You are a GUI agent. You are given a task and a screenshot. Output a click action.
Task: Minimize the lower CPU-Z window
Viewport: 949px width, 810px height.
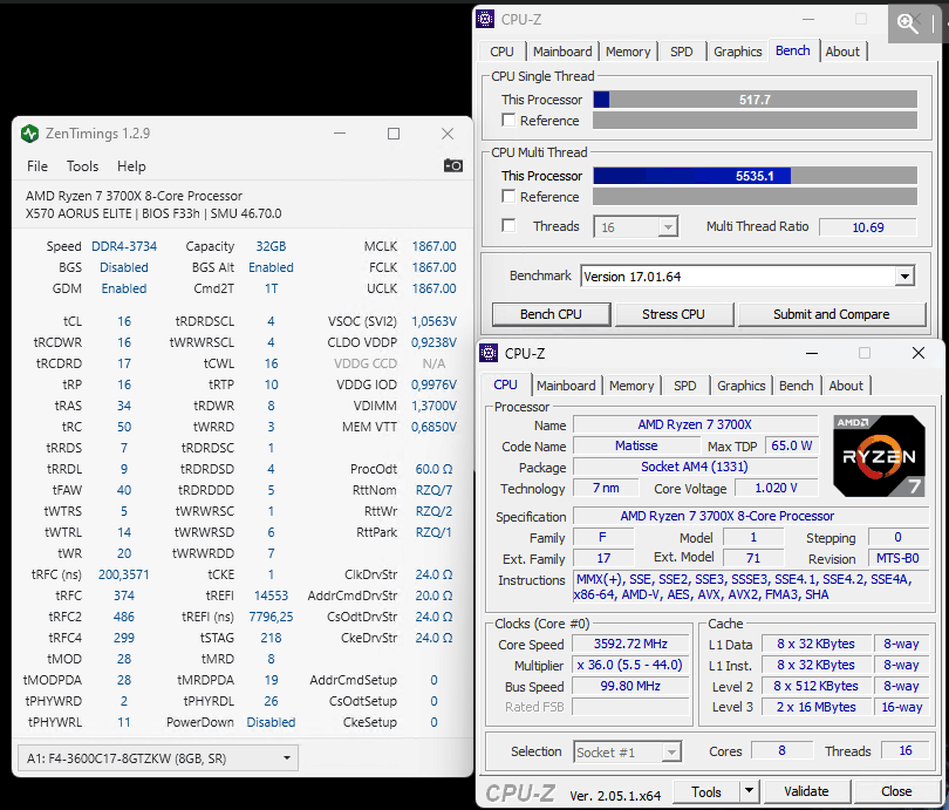(x=812, y=353)
